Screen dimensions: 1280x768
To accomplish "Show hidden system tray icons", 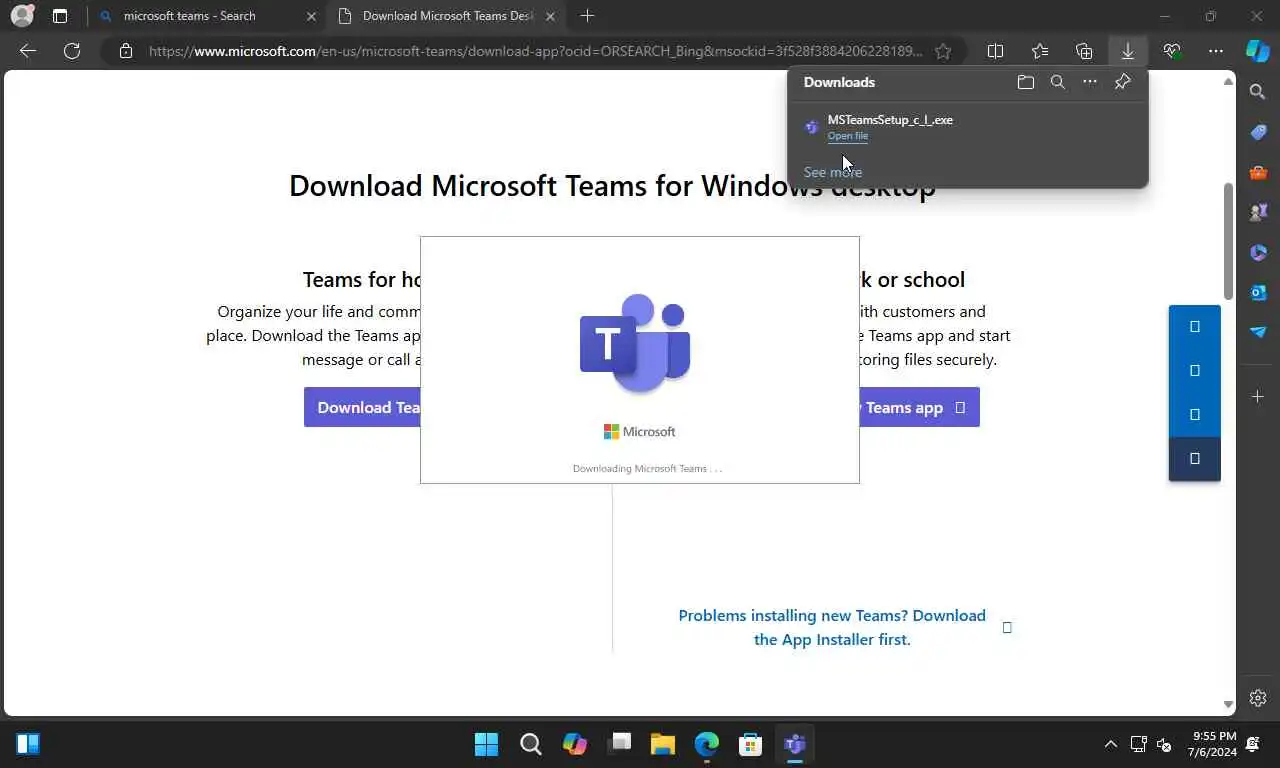I will [x=1110, y=744].
